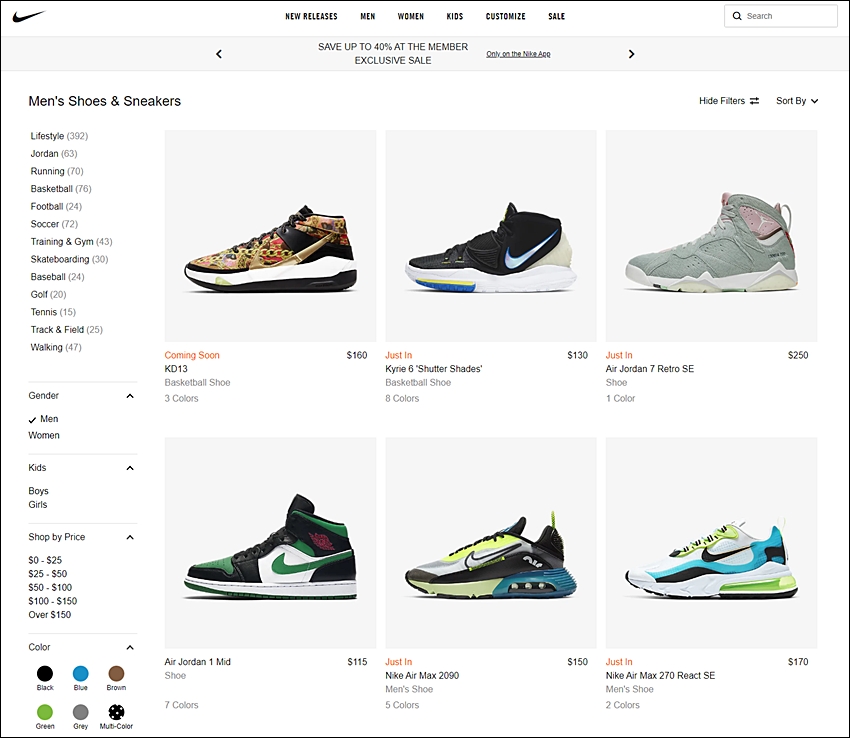Collapse the Gender filter section
Screen dimensions: 850x738
click(x=130, y=396)
